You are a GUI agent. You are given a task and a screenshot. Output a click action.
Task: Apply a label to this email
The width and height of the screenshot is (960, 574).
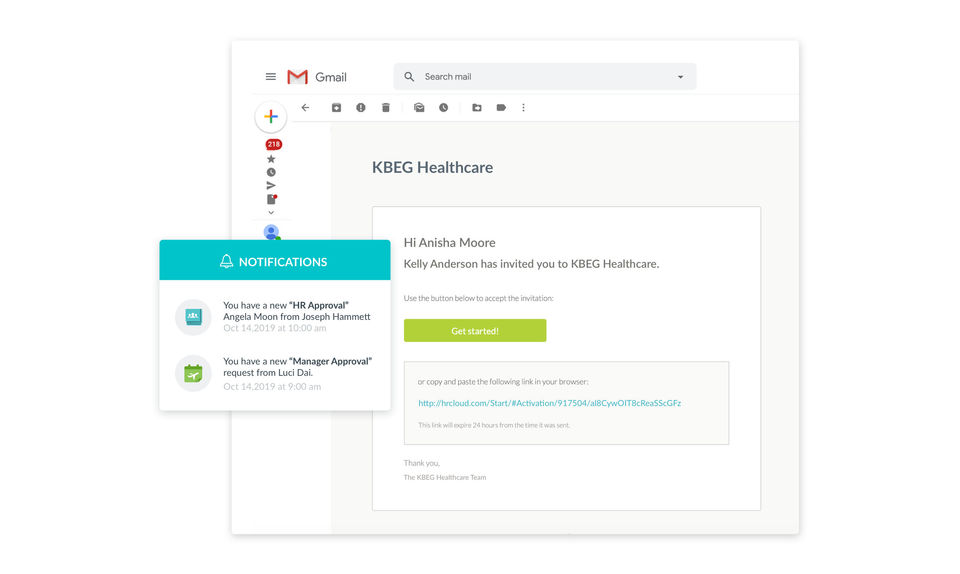click(501, 108)
